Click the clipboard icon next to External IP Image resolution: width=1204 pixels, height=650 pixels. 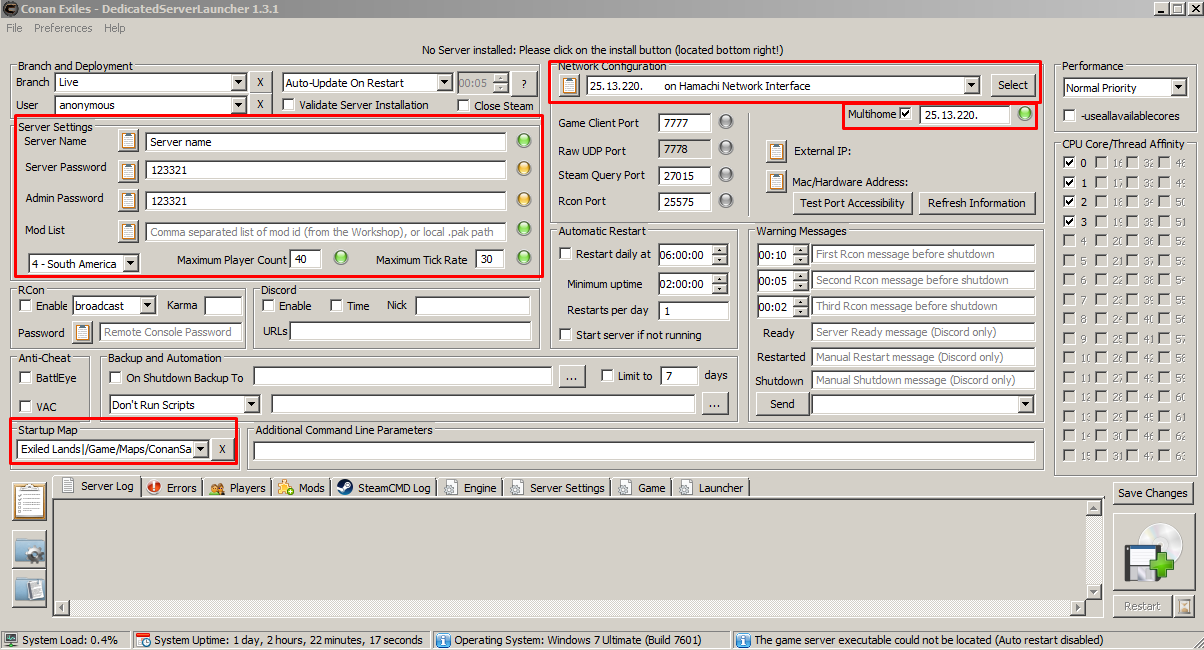point(776,152)
